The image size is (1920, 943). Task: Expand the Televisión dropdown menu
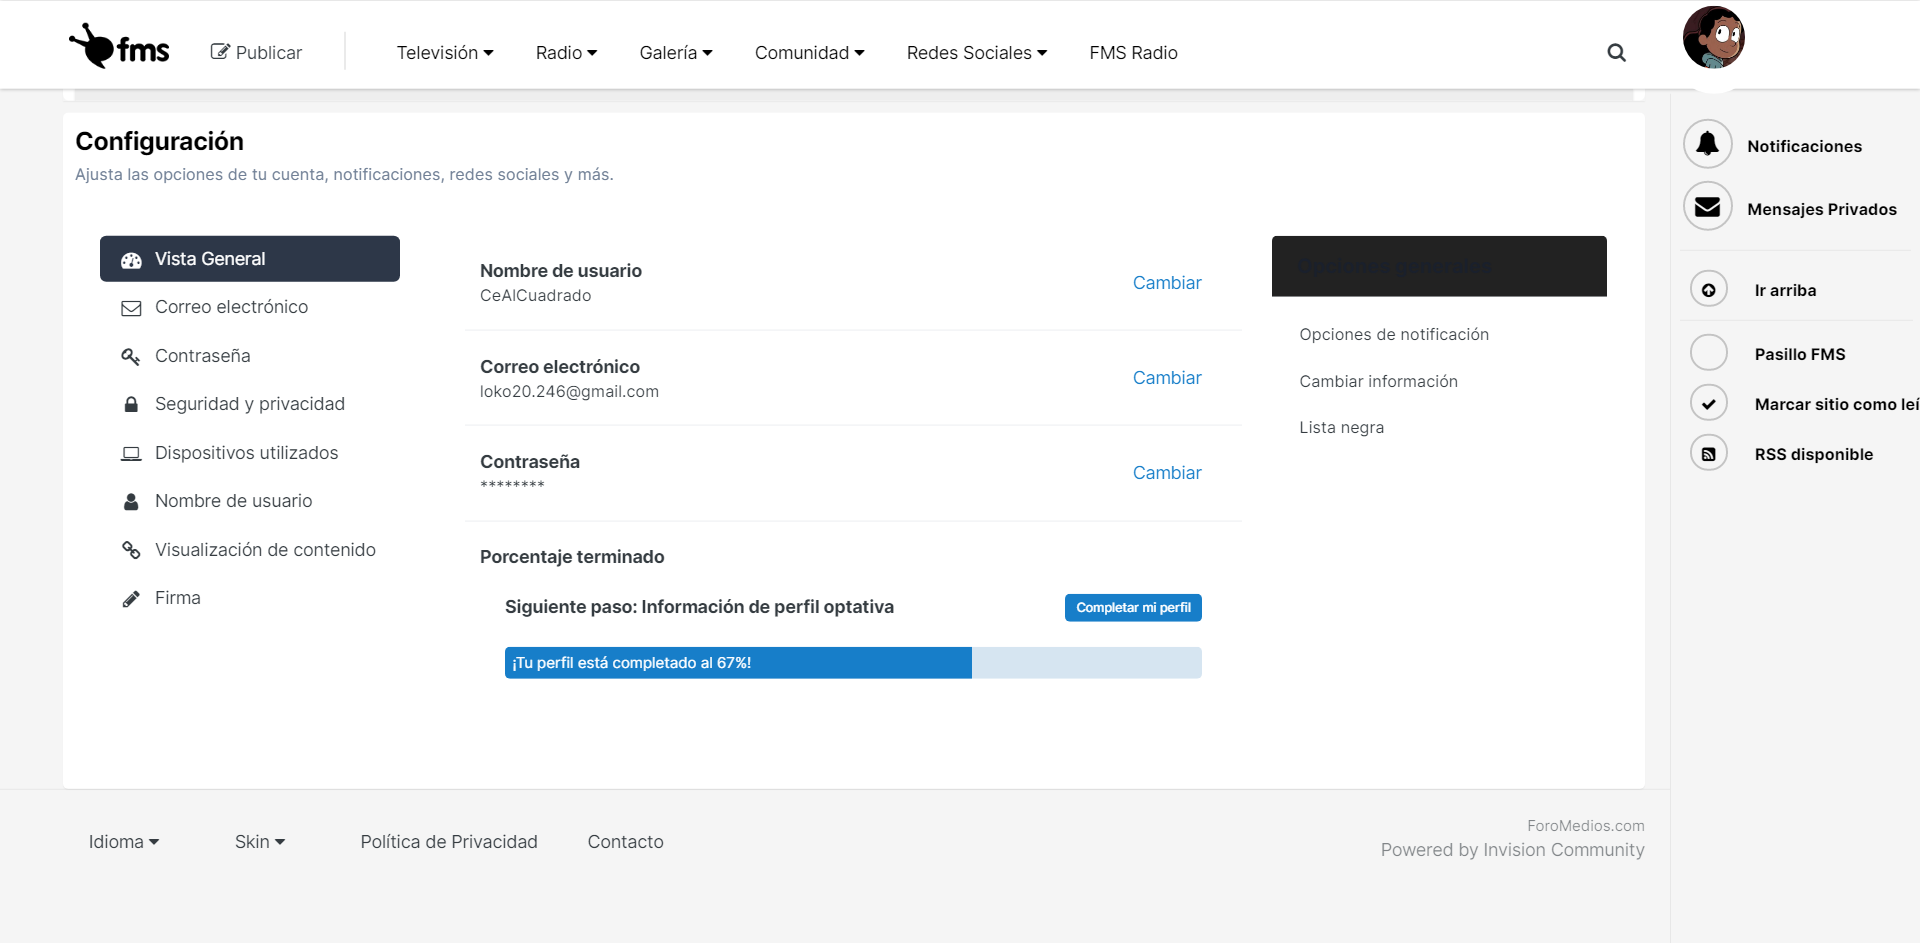point(445,53)
